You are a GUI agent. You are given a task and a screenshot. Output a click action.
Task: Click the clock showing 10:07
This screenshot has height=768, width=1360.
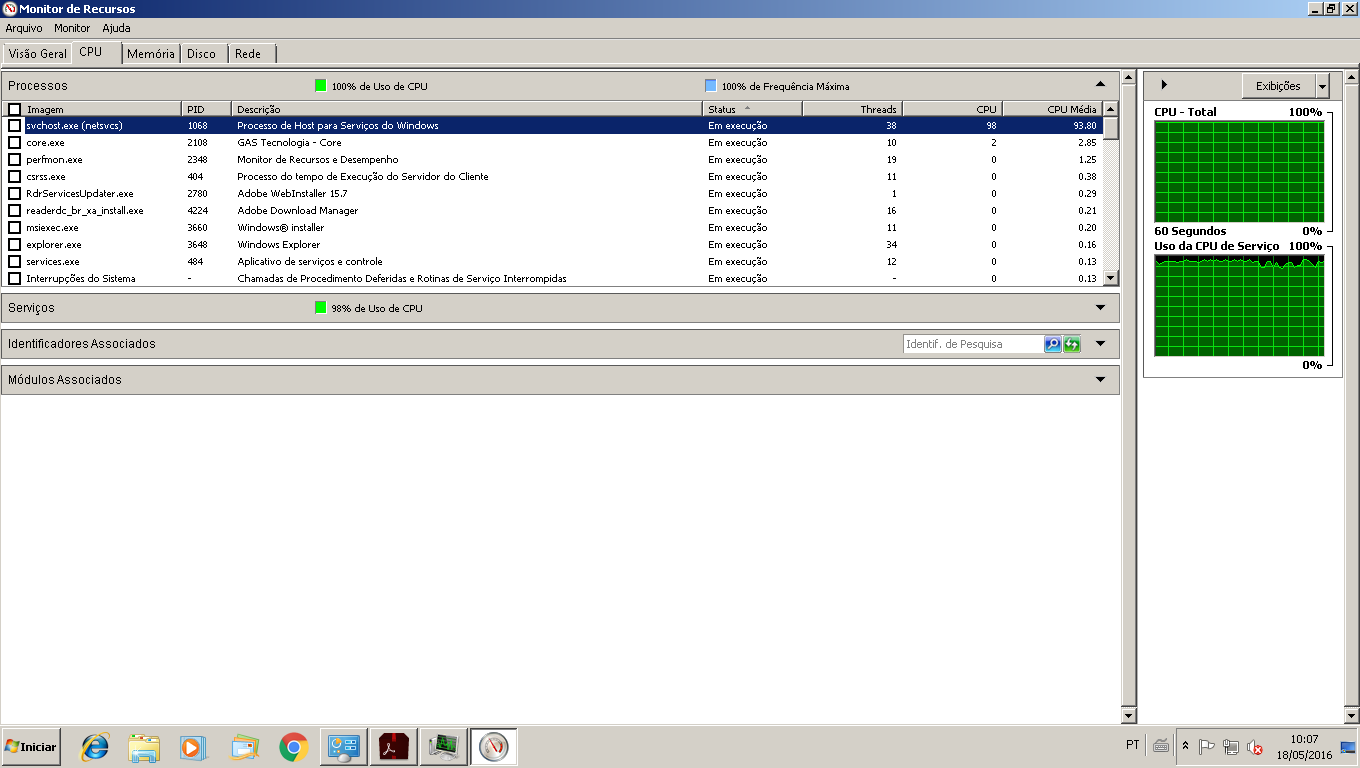(1304, 740)
